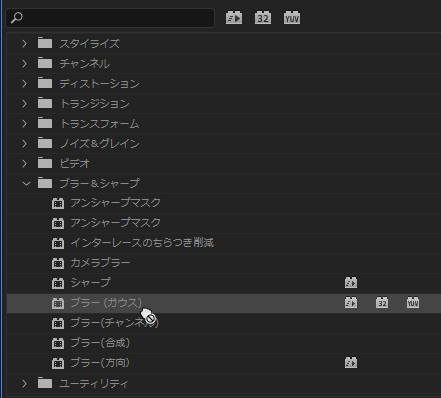Select the ブラー&シャープ folder label

(x=99, y=183)
